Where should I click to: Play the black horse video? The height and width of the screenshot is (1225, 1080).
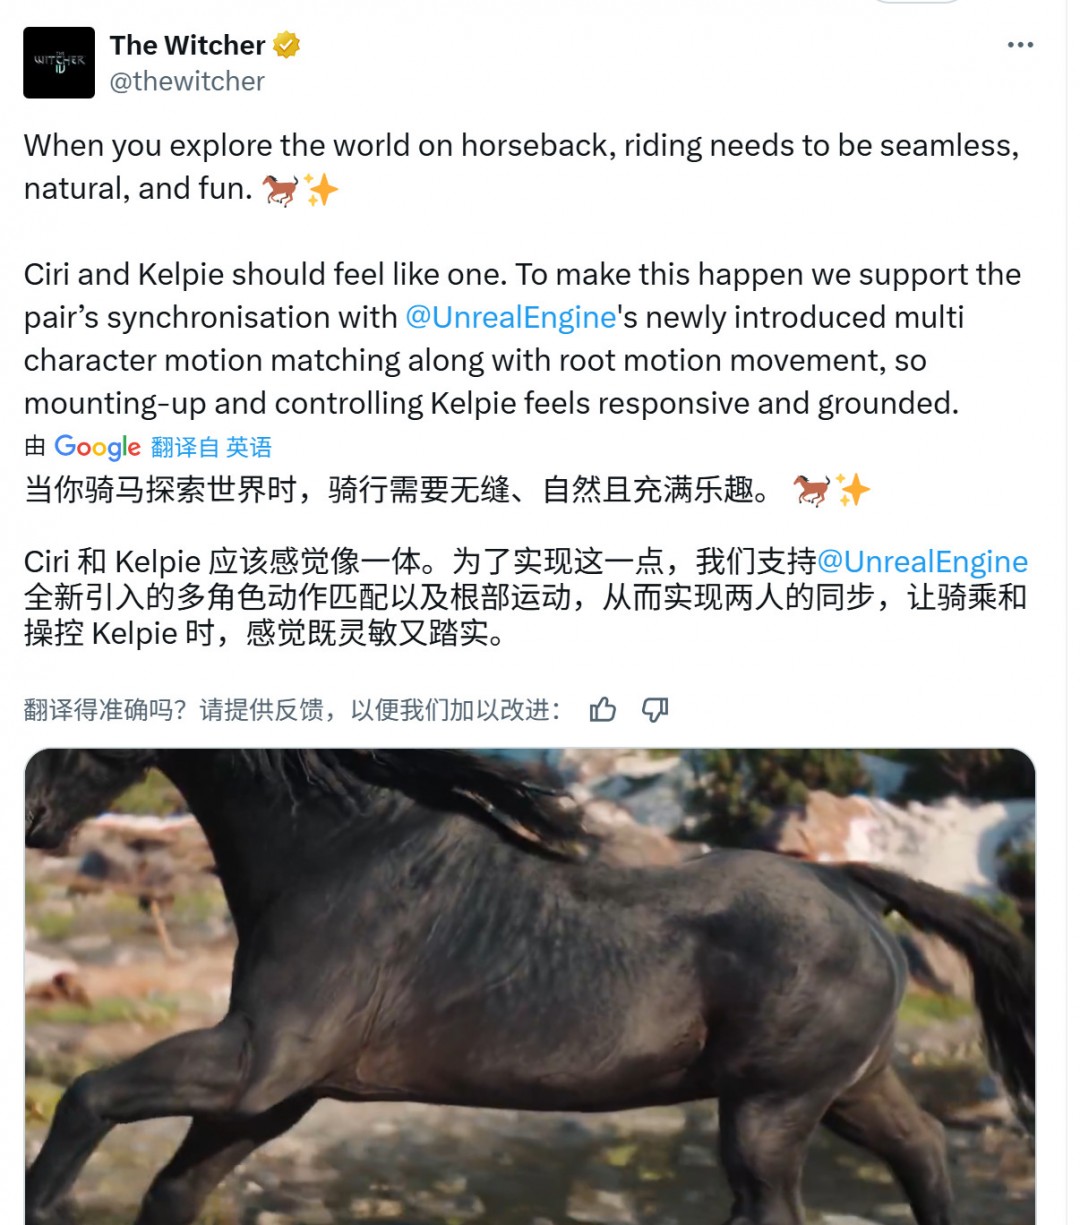click(x=529, y=986)
